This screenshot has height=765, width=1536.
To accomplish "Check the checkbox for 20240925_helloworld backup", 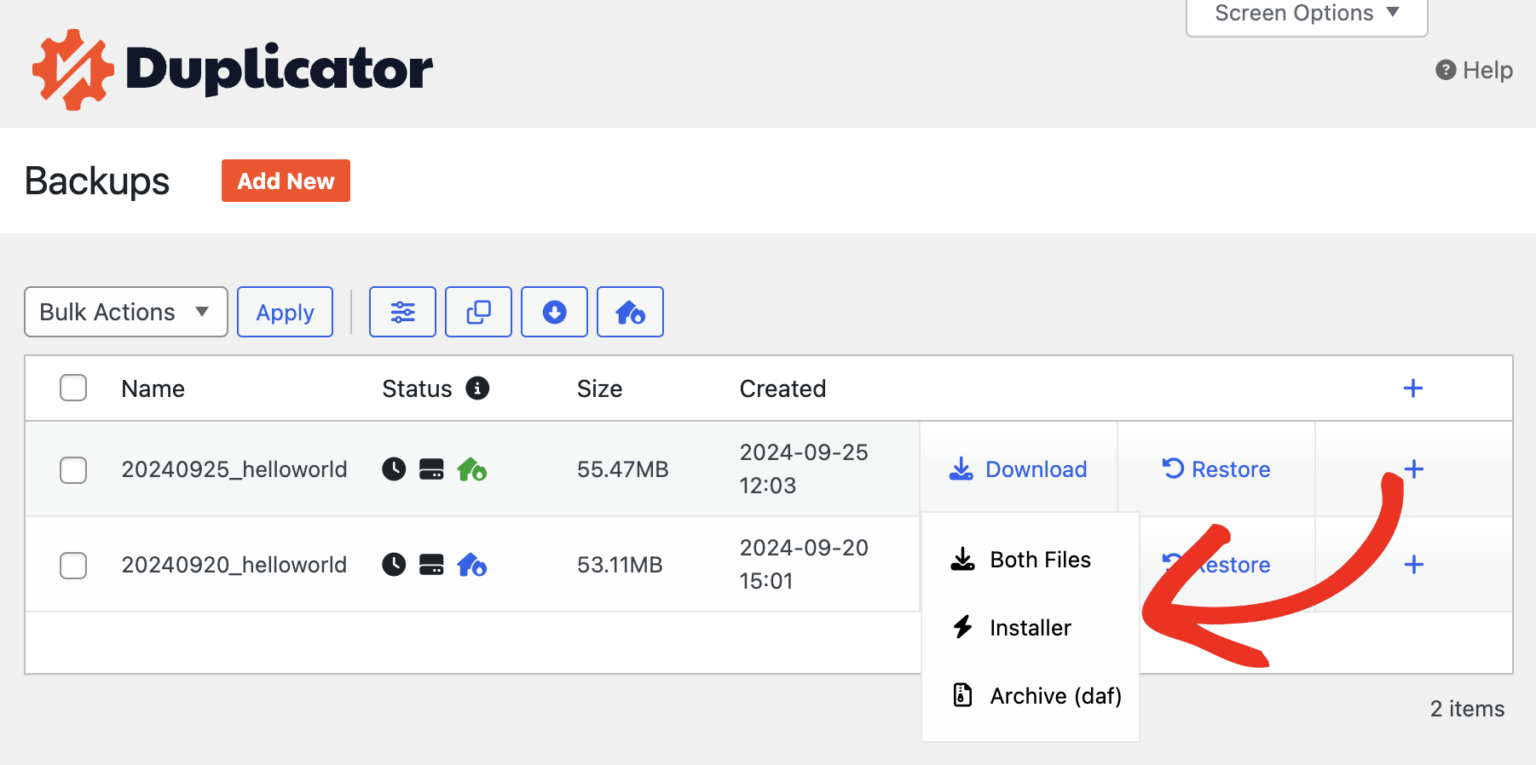I will click(73, 470).
